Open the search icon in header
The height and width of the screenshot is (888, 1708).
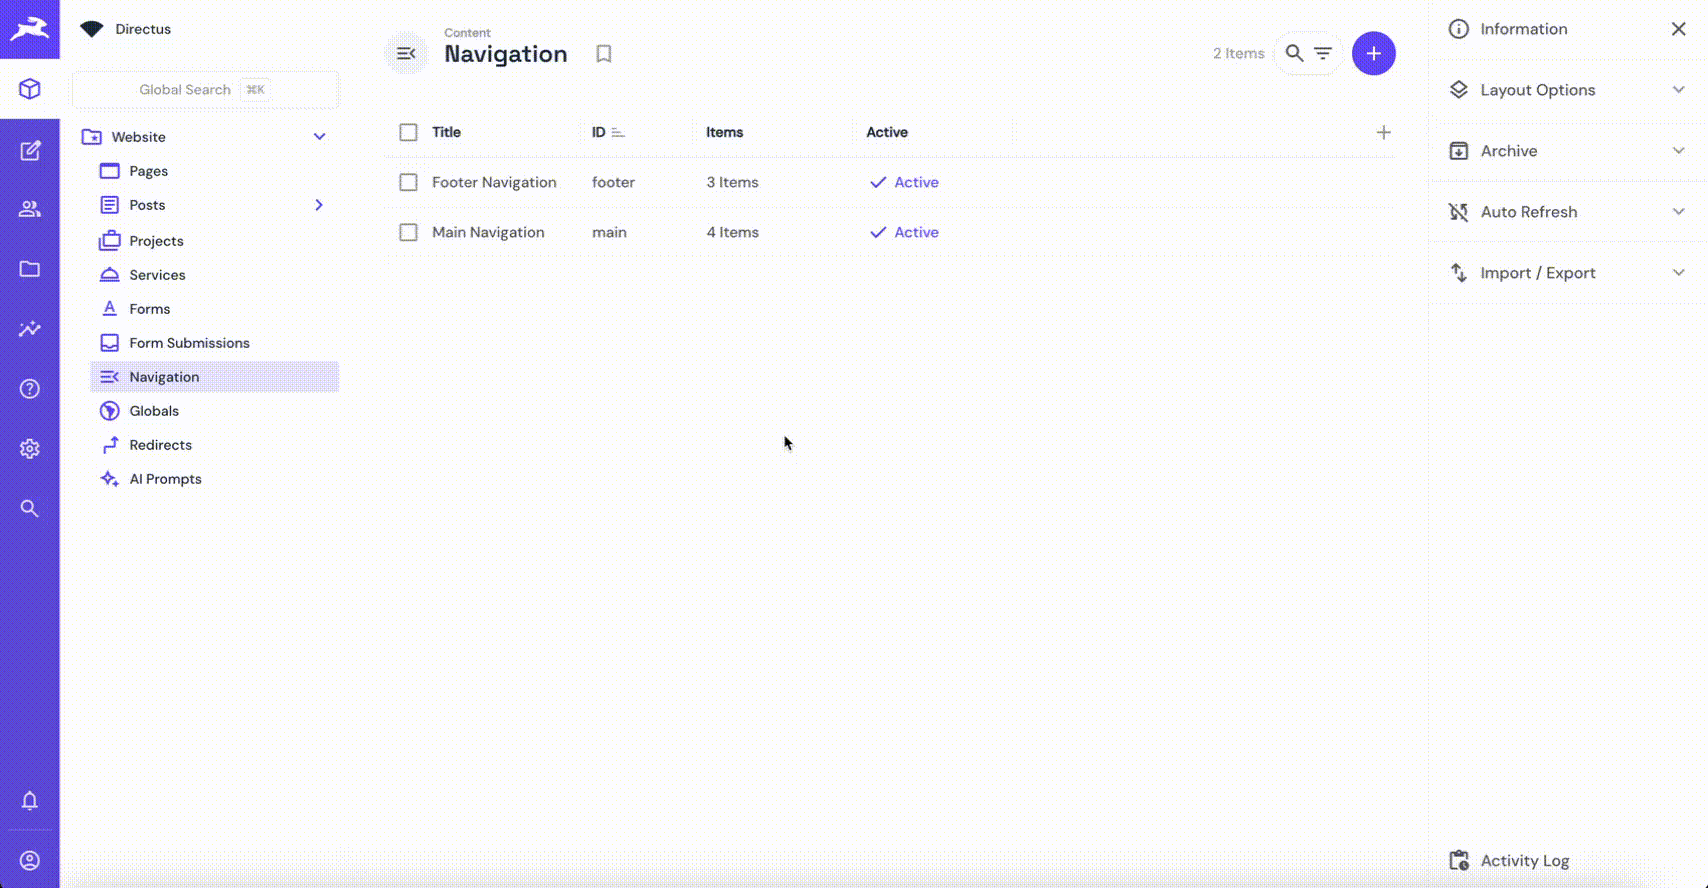tap(1294, 53)
